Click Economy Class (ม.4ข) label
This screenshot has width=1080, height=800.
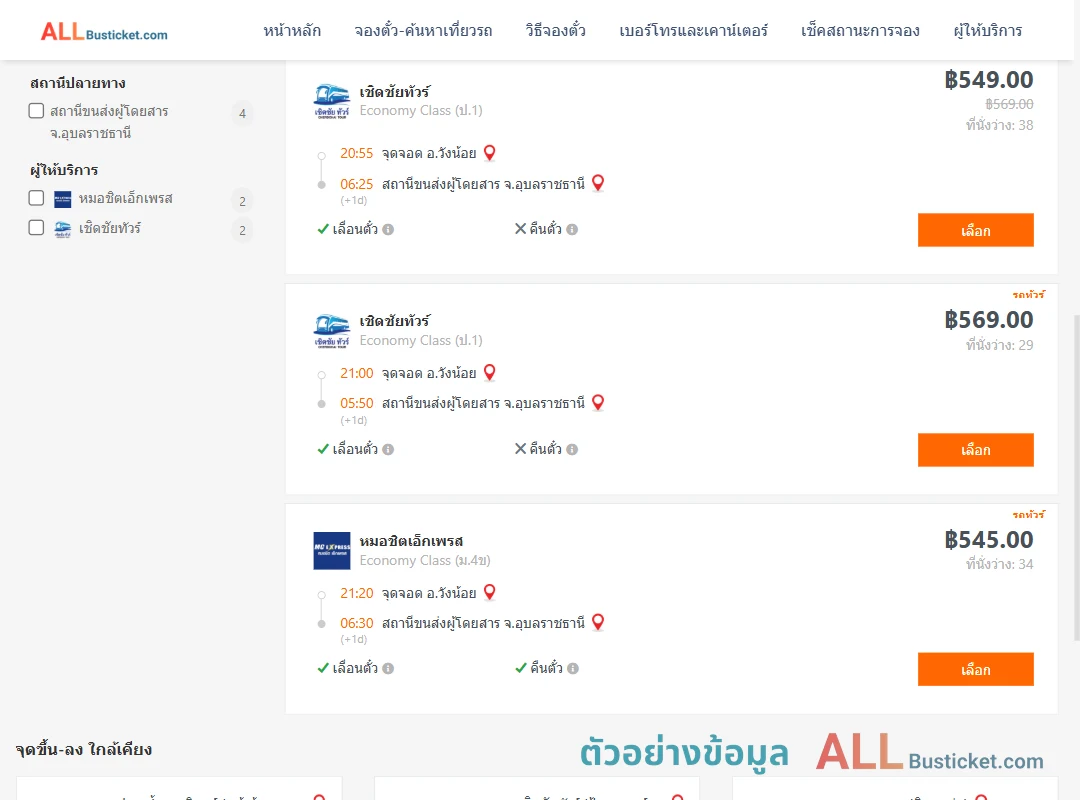click(x=425, y=560)
